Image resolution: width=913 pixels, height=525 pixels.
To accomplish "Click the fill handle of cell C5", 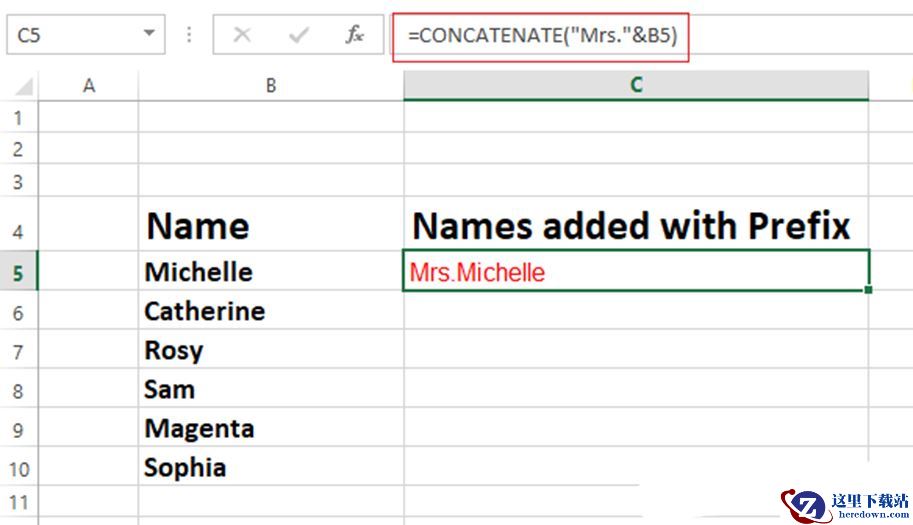I will pyautogui.click(x=868, y=289).
